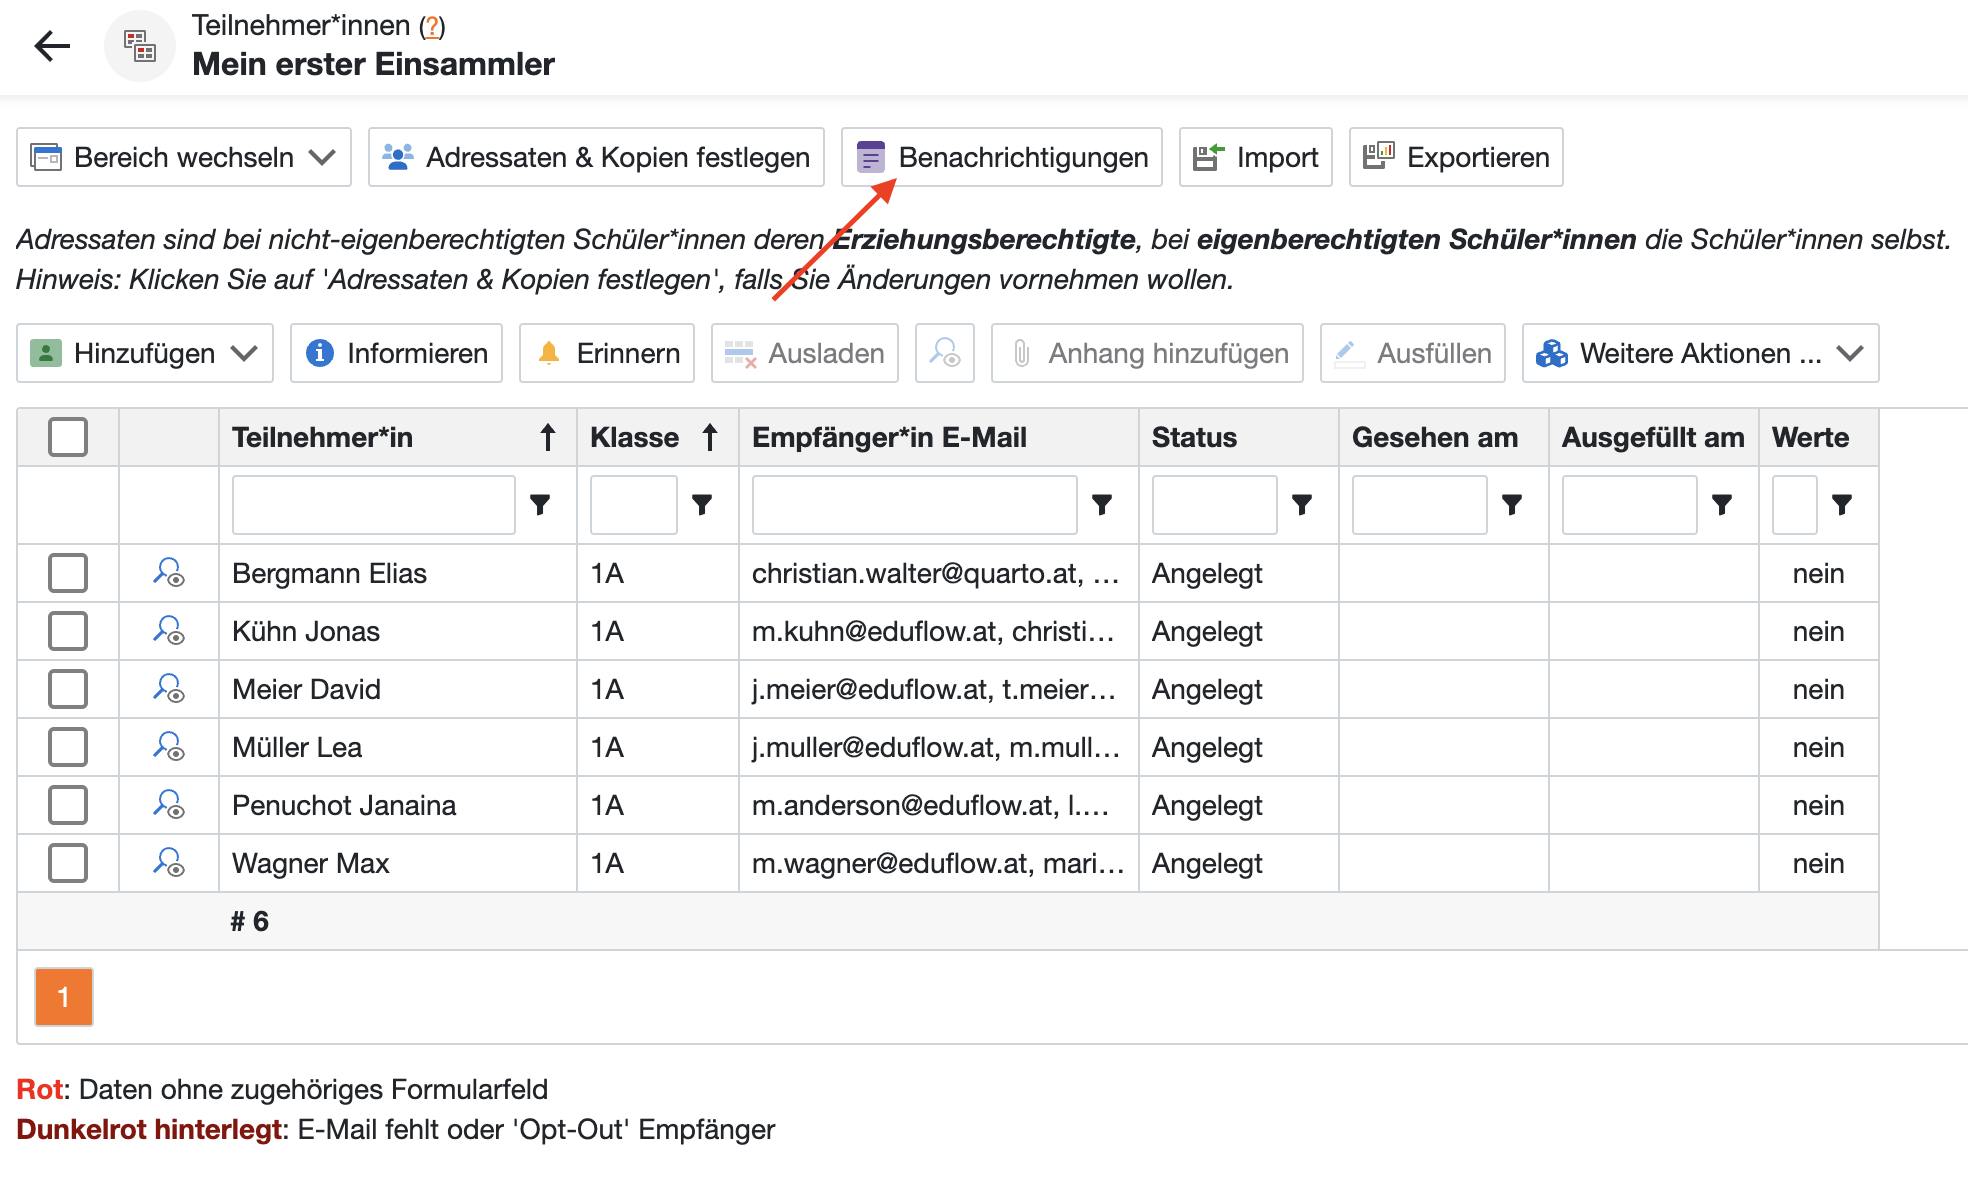Viewport: 1968px width, 1178px height.
Task: Click Adressaten & Kopien festlegen
Action: coord(596,157)
